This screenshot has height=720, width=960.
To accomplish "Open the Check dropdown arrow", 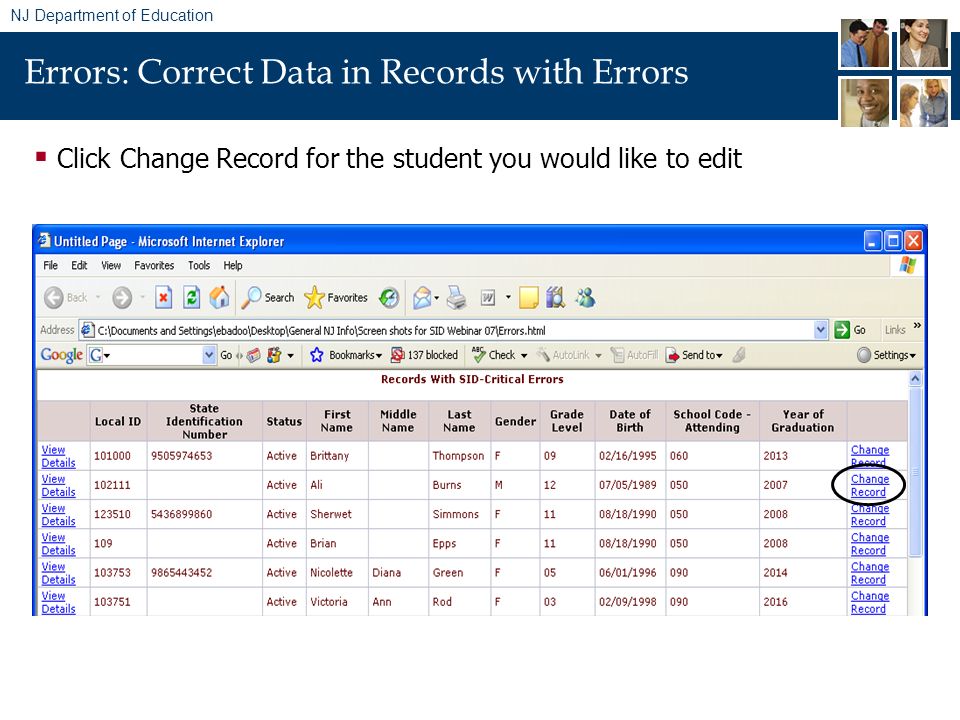I will tap(524, 356).
